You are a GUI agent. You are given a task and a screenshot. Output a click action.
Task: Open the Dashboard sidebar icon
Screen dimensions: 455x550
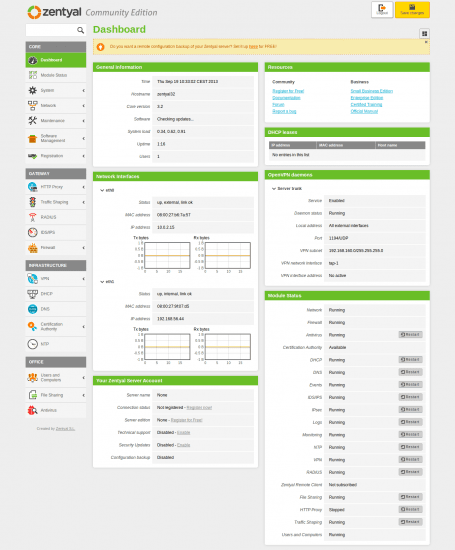(33, 60)
